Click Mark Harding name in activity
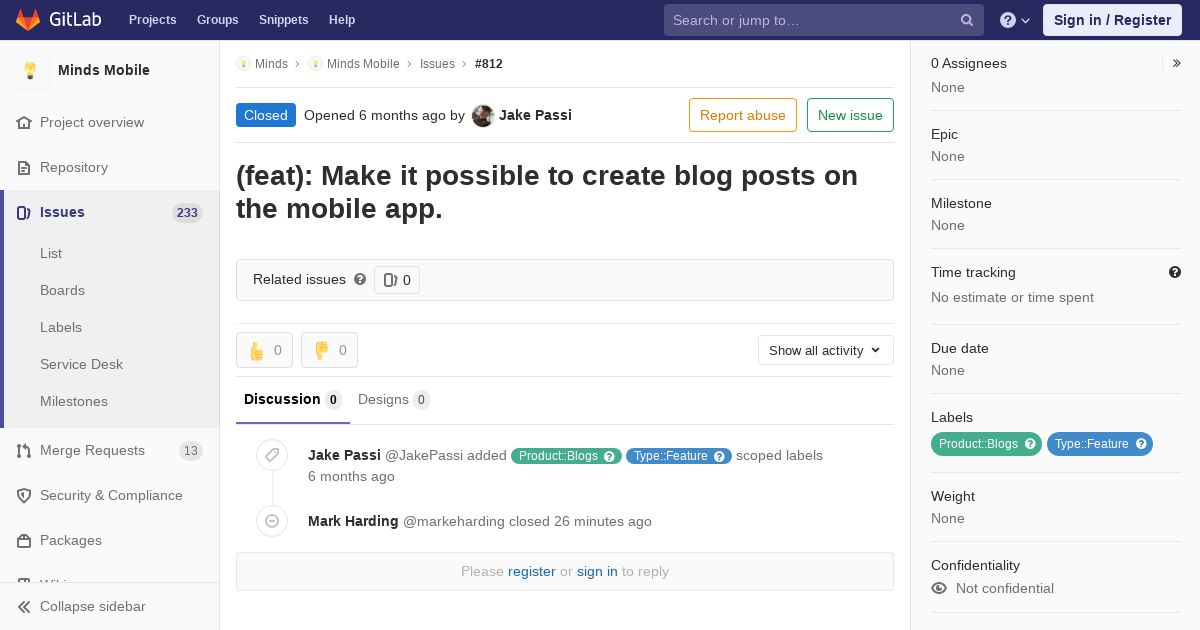 tap(353, 521)
